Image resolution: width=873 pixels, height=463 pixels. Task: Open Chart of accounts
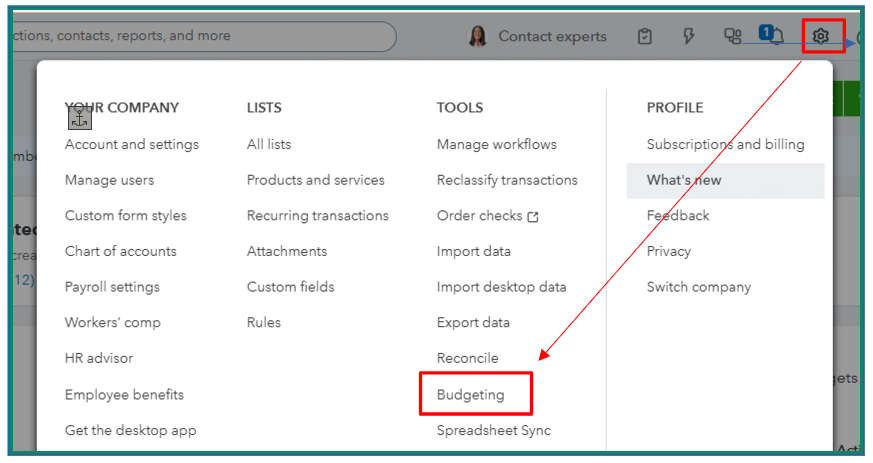pyautogui.click(x=120, y=252)
